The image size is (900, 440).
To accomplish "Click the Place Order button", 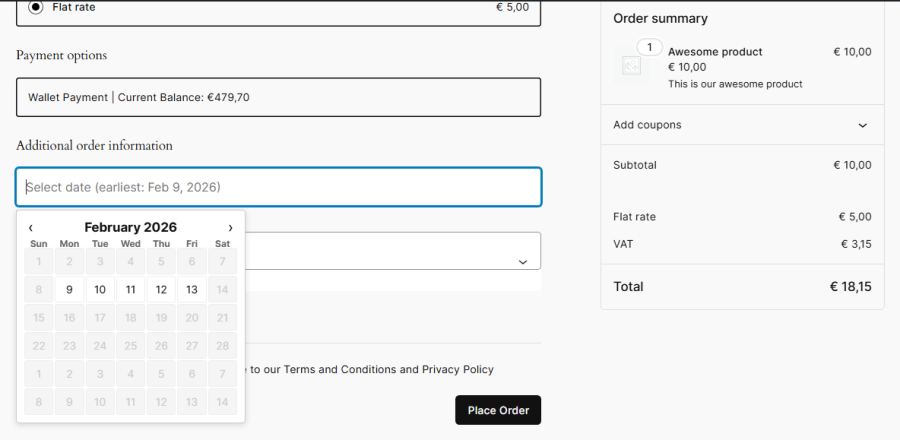I will click(x=498, y=410).
